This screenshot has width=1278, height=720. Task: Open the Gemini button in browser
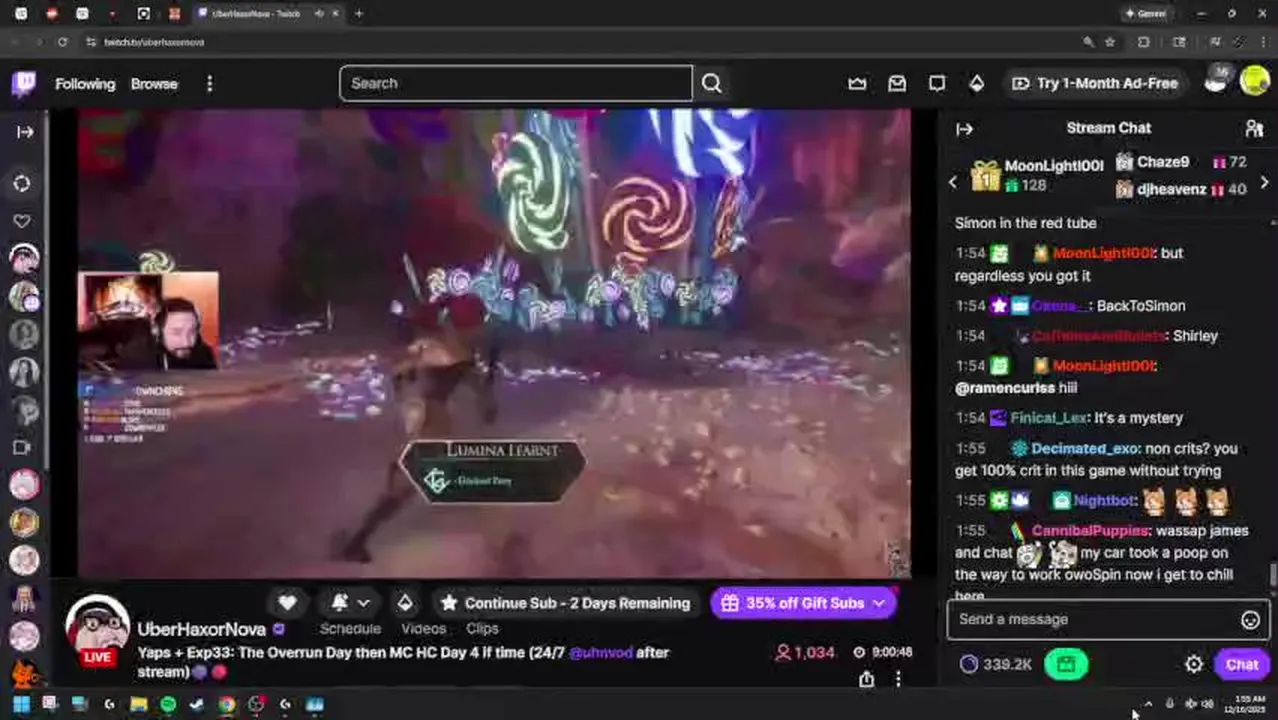pyautogui.click(x=1146, y=14)
